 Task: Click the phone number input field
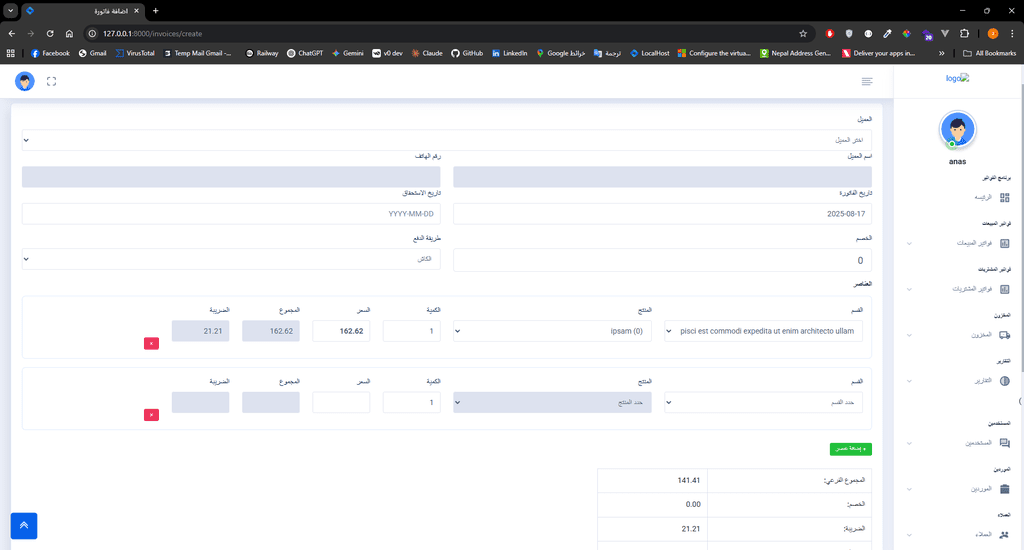231,177
